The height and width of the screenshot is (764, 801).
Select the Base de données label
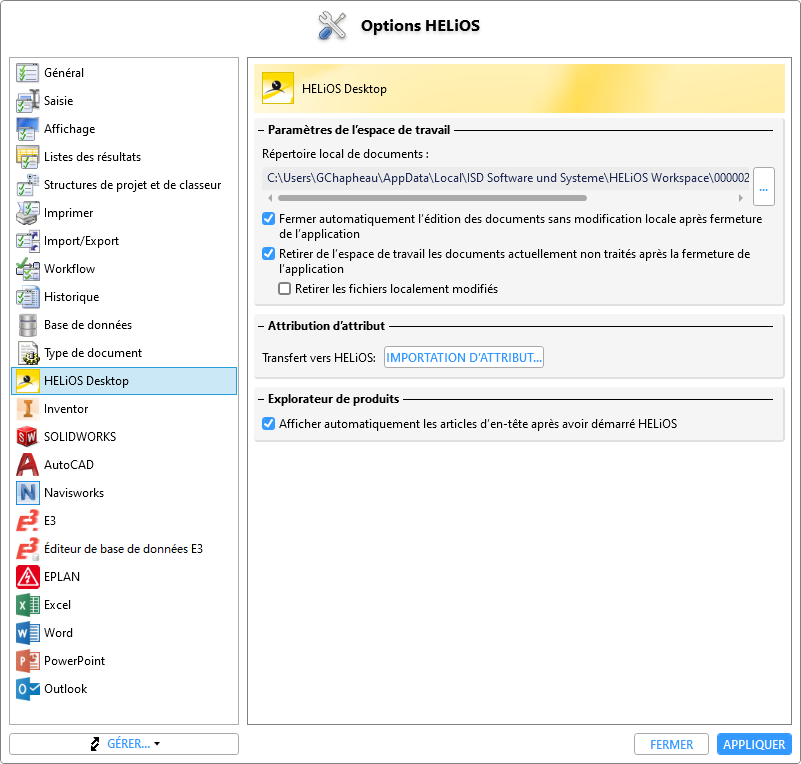pos(88,325)
